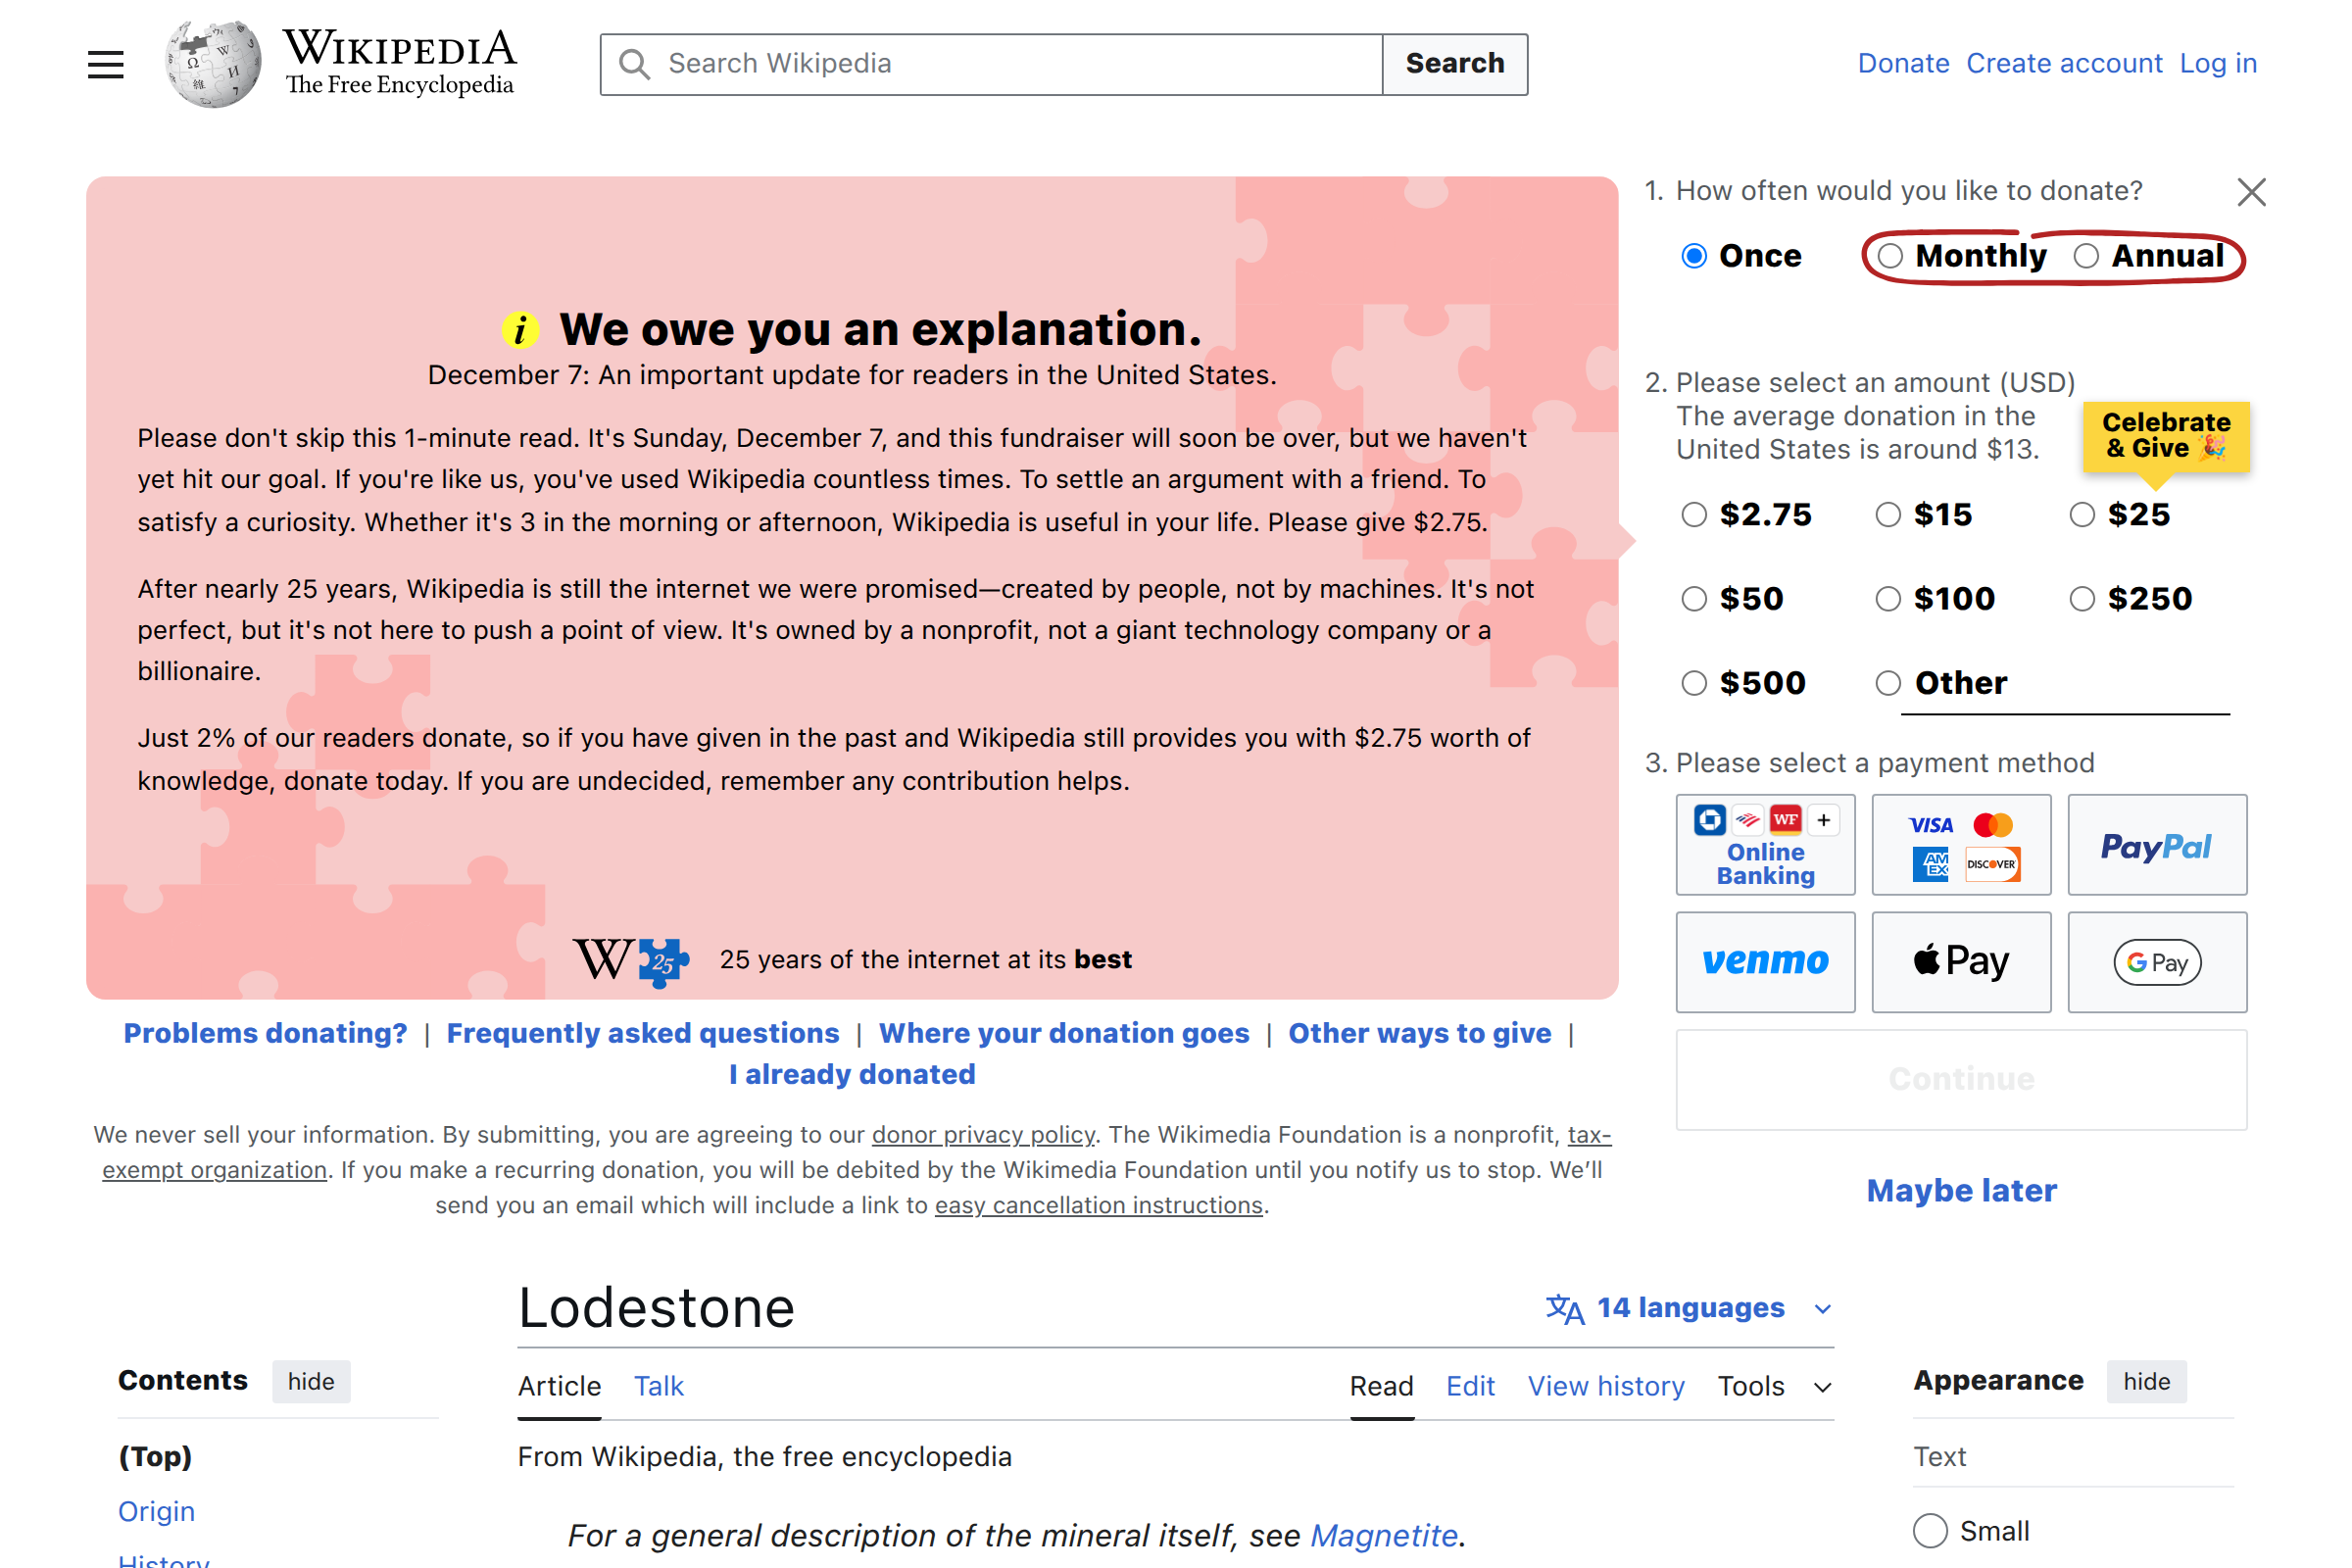The image size is (2352, 1568).
Task: Click the Log in link
Action: point(2218,64)
